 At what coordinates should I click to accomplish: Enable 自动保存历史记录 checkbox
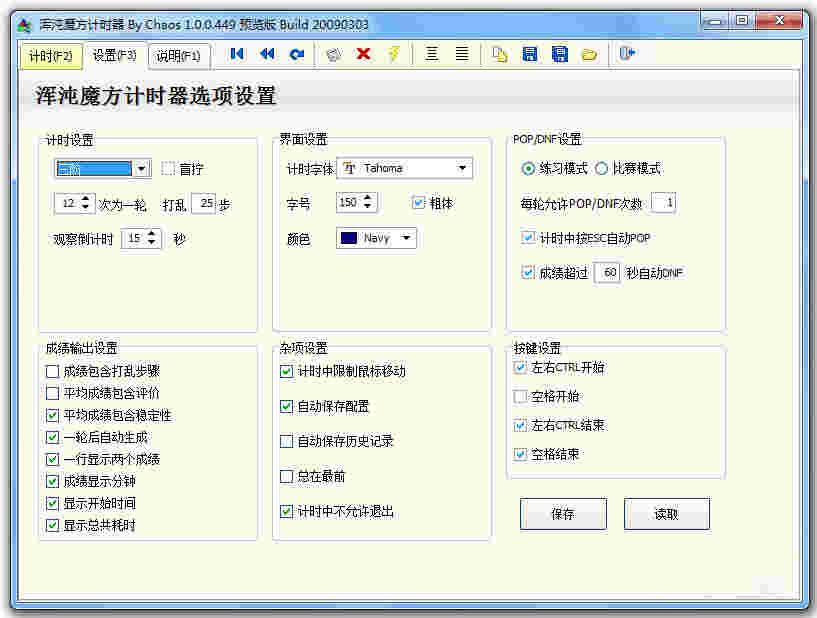[286, 441]
